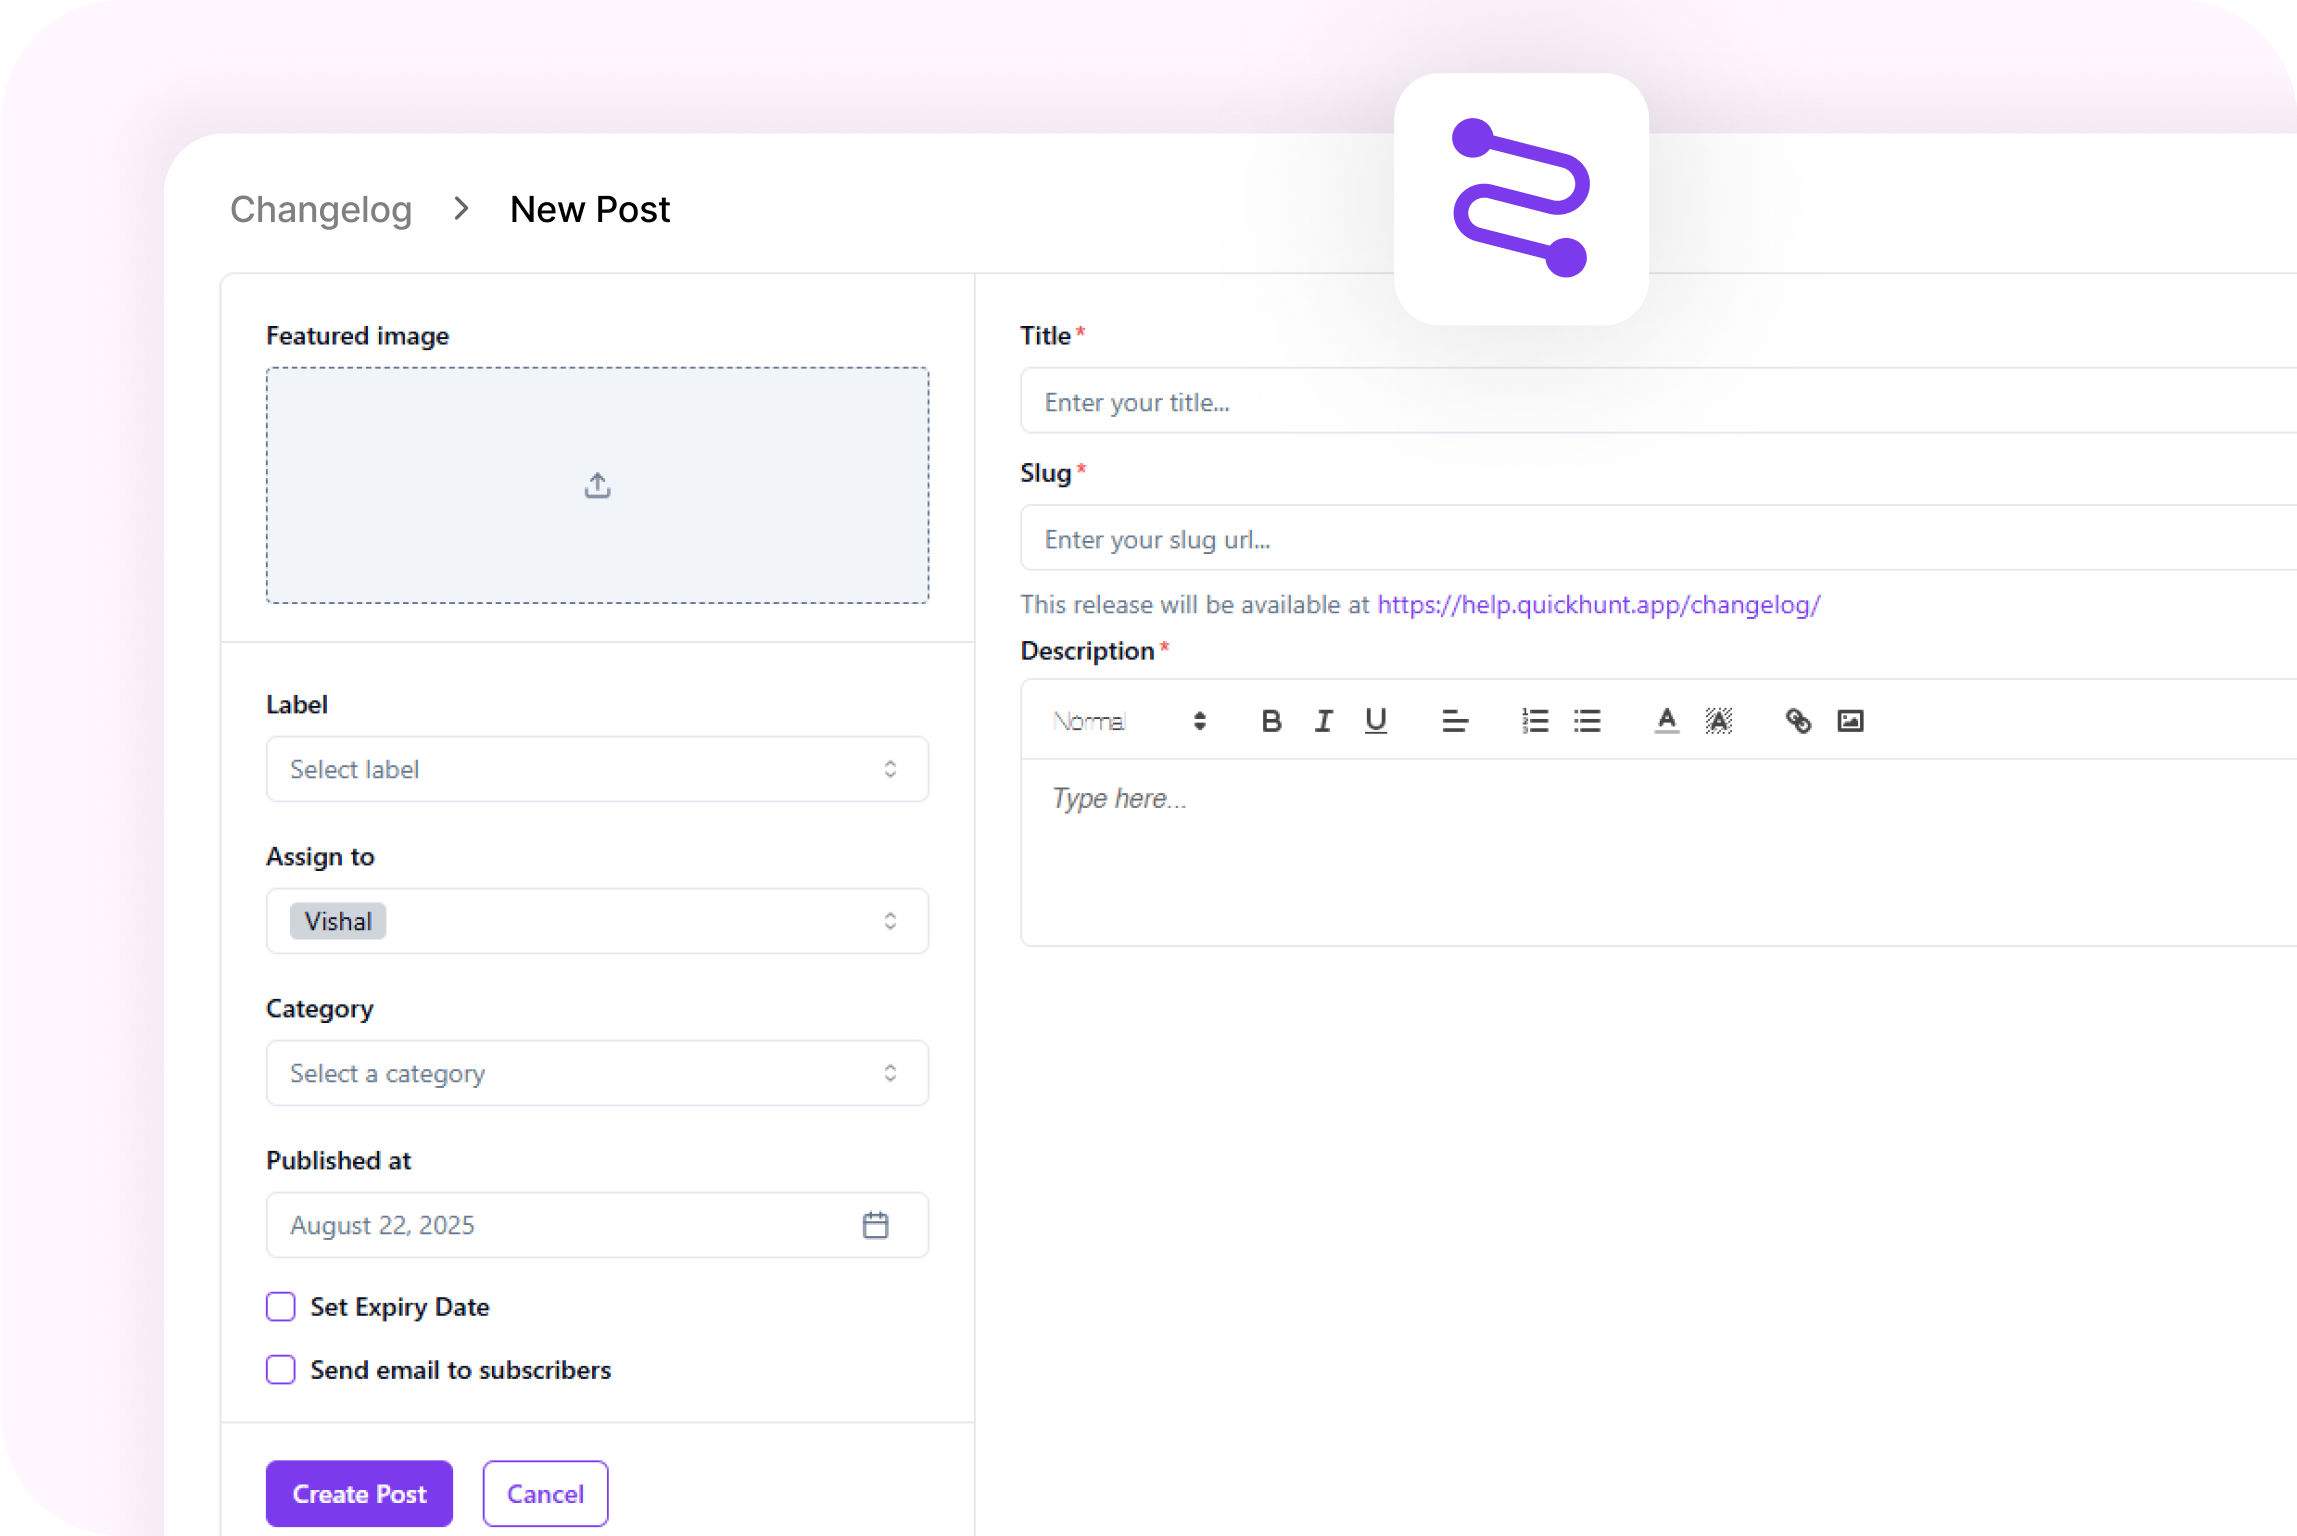Open the Select label dropdown

coord(597,769)
